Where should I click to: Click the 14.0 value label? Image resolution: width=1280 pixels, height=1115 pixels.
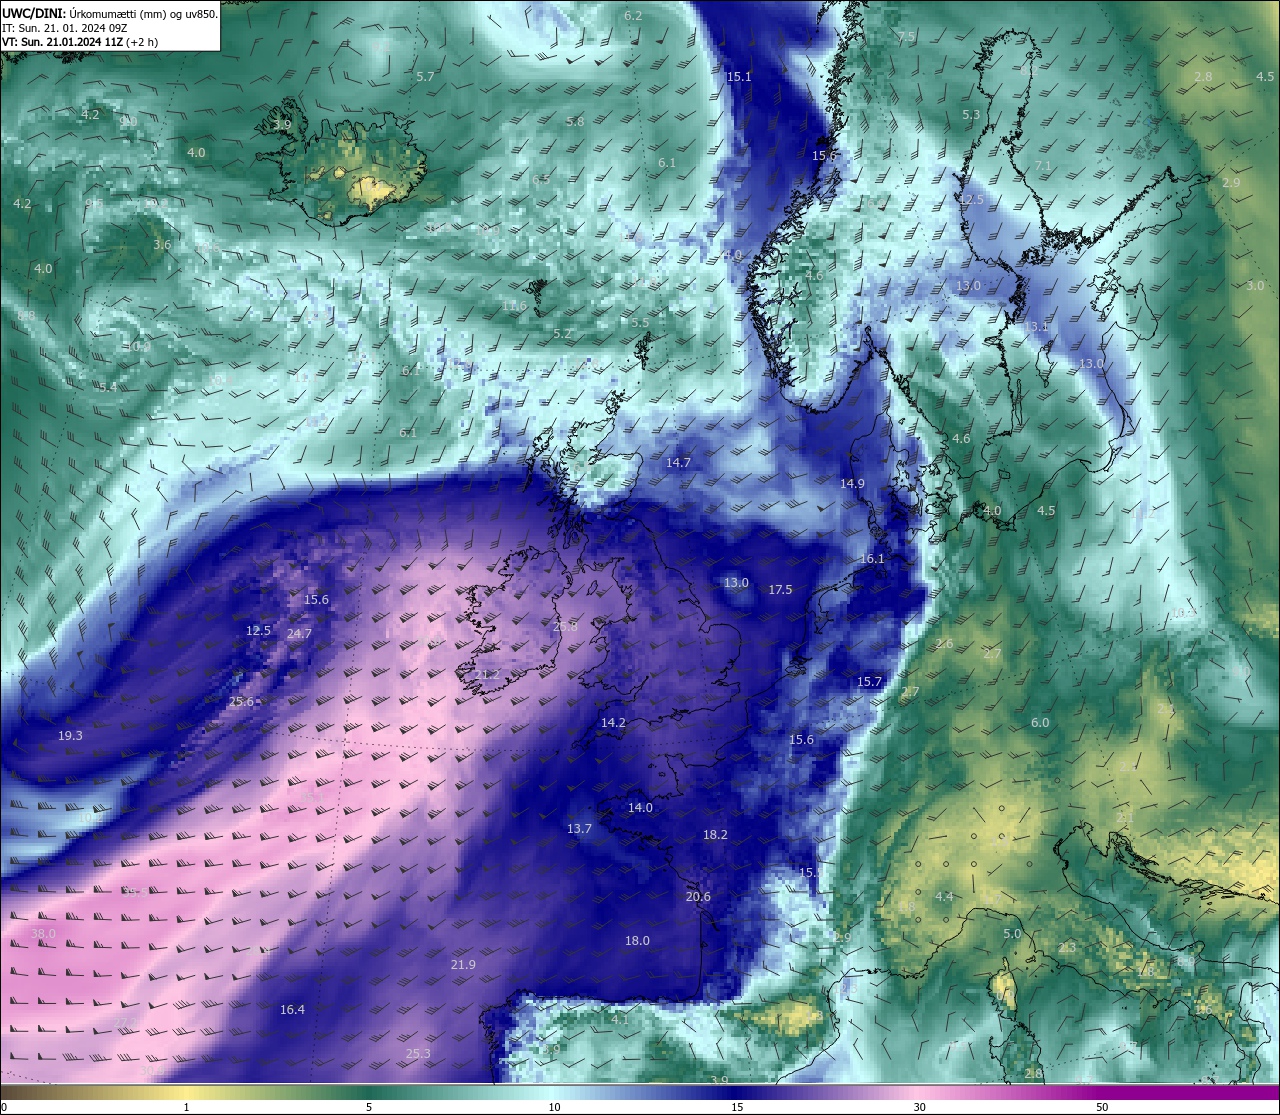click(640, 808)
